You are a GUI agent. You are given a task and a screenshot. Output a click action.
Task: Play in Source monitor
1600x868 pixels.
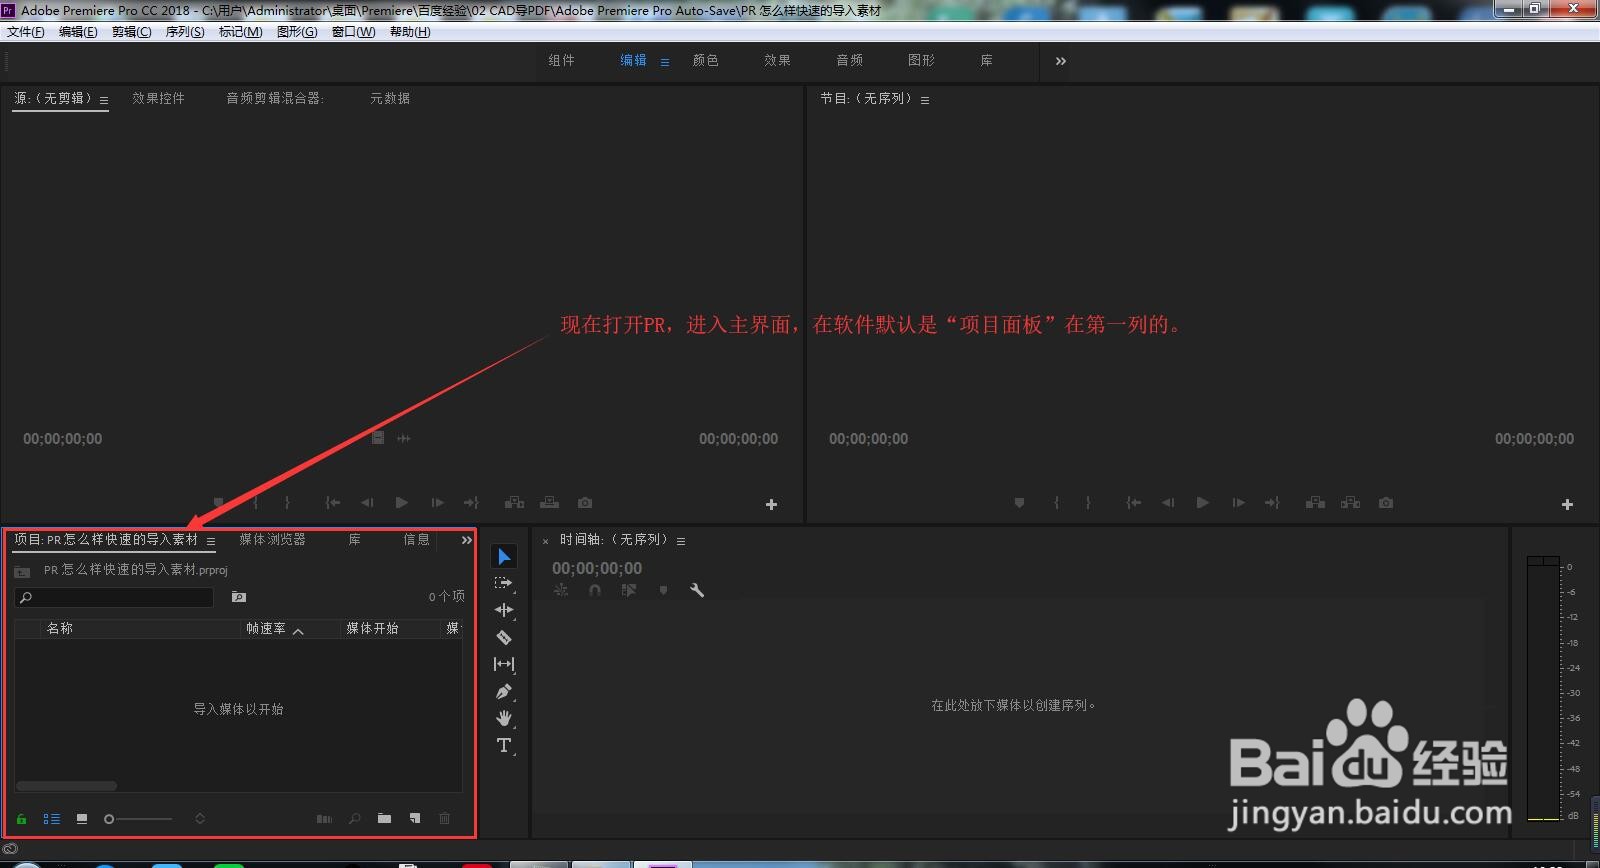click(401, 503)
